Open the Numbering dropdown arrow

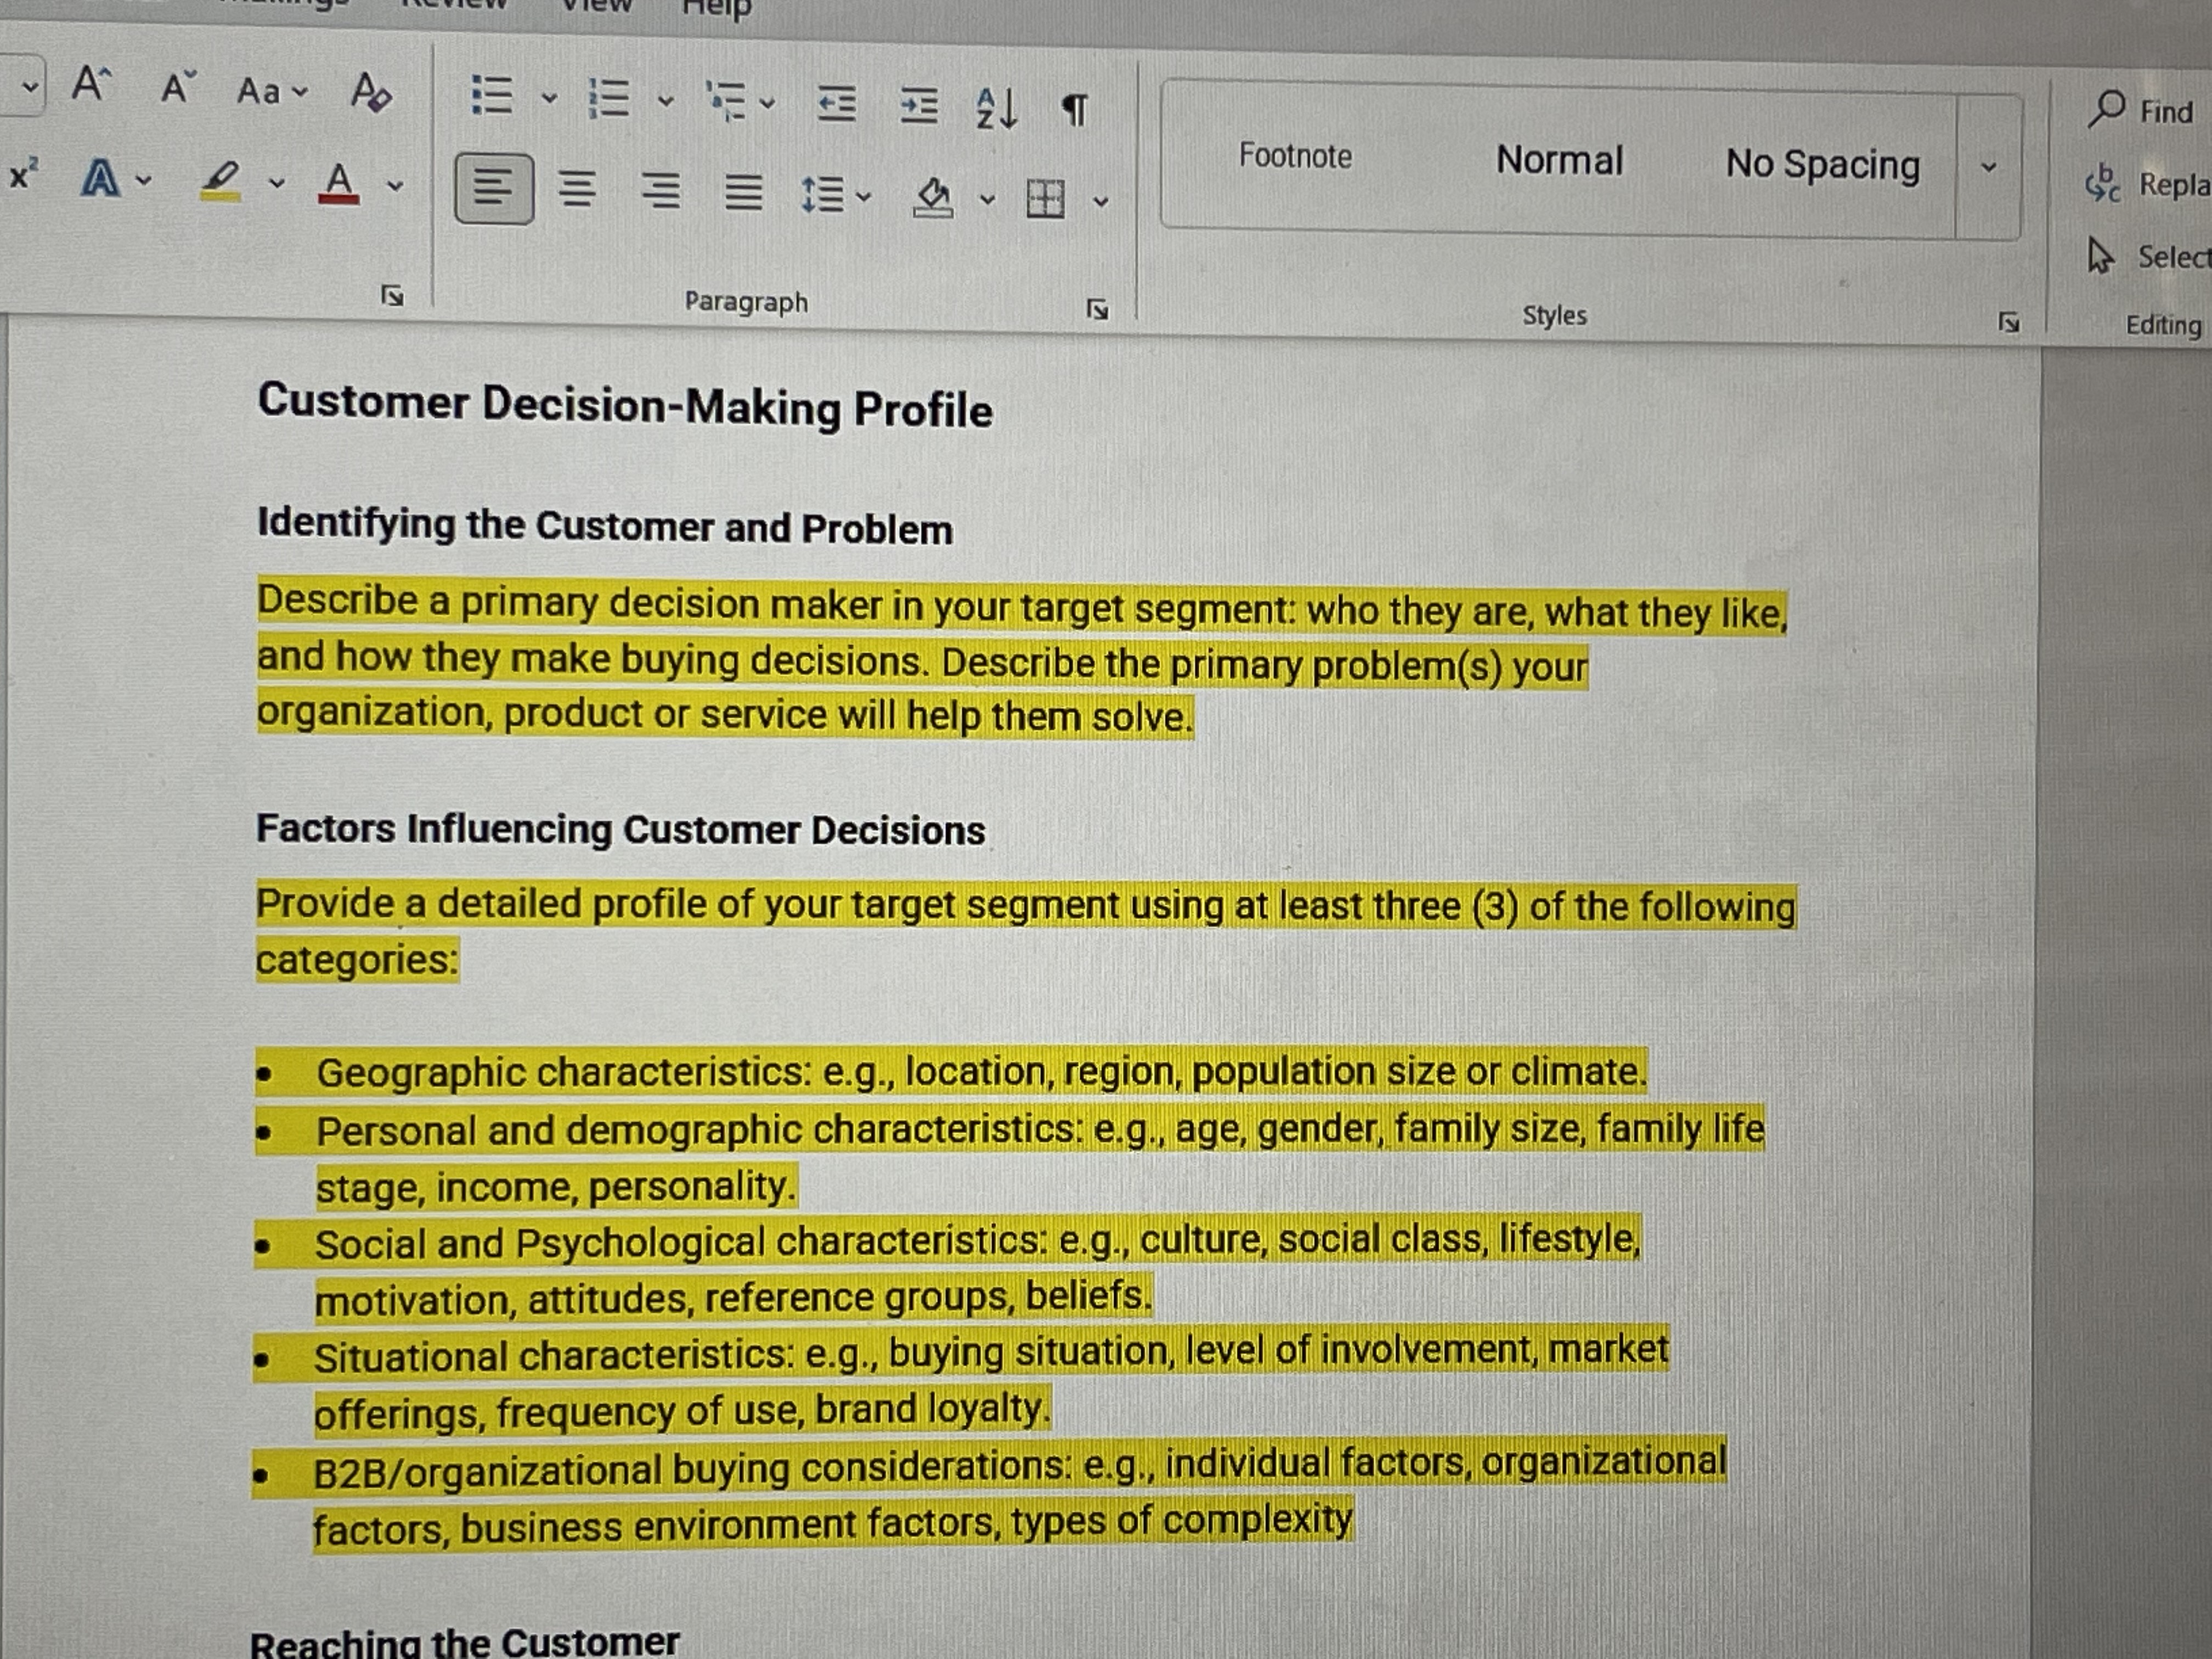(666, 101)
